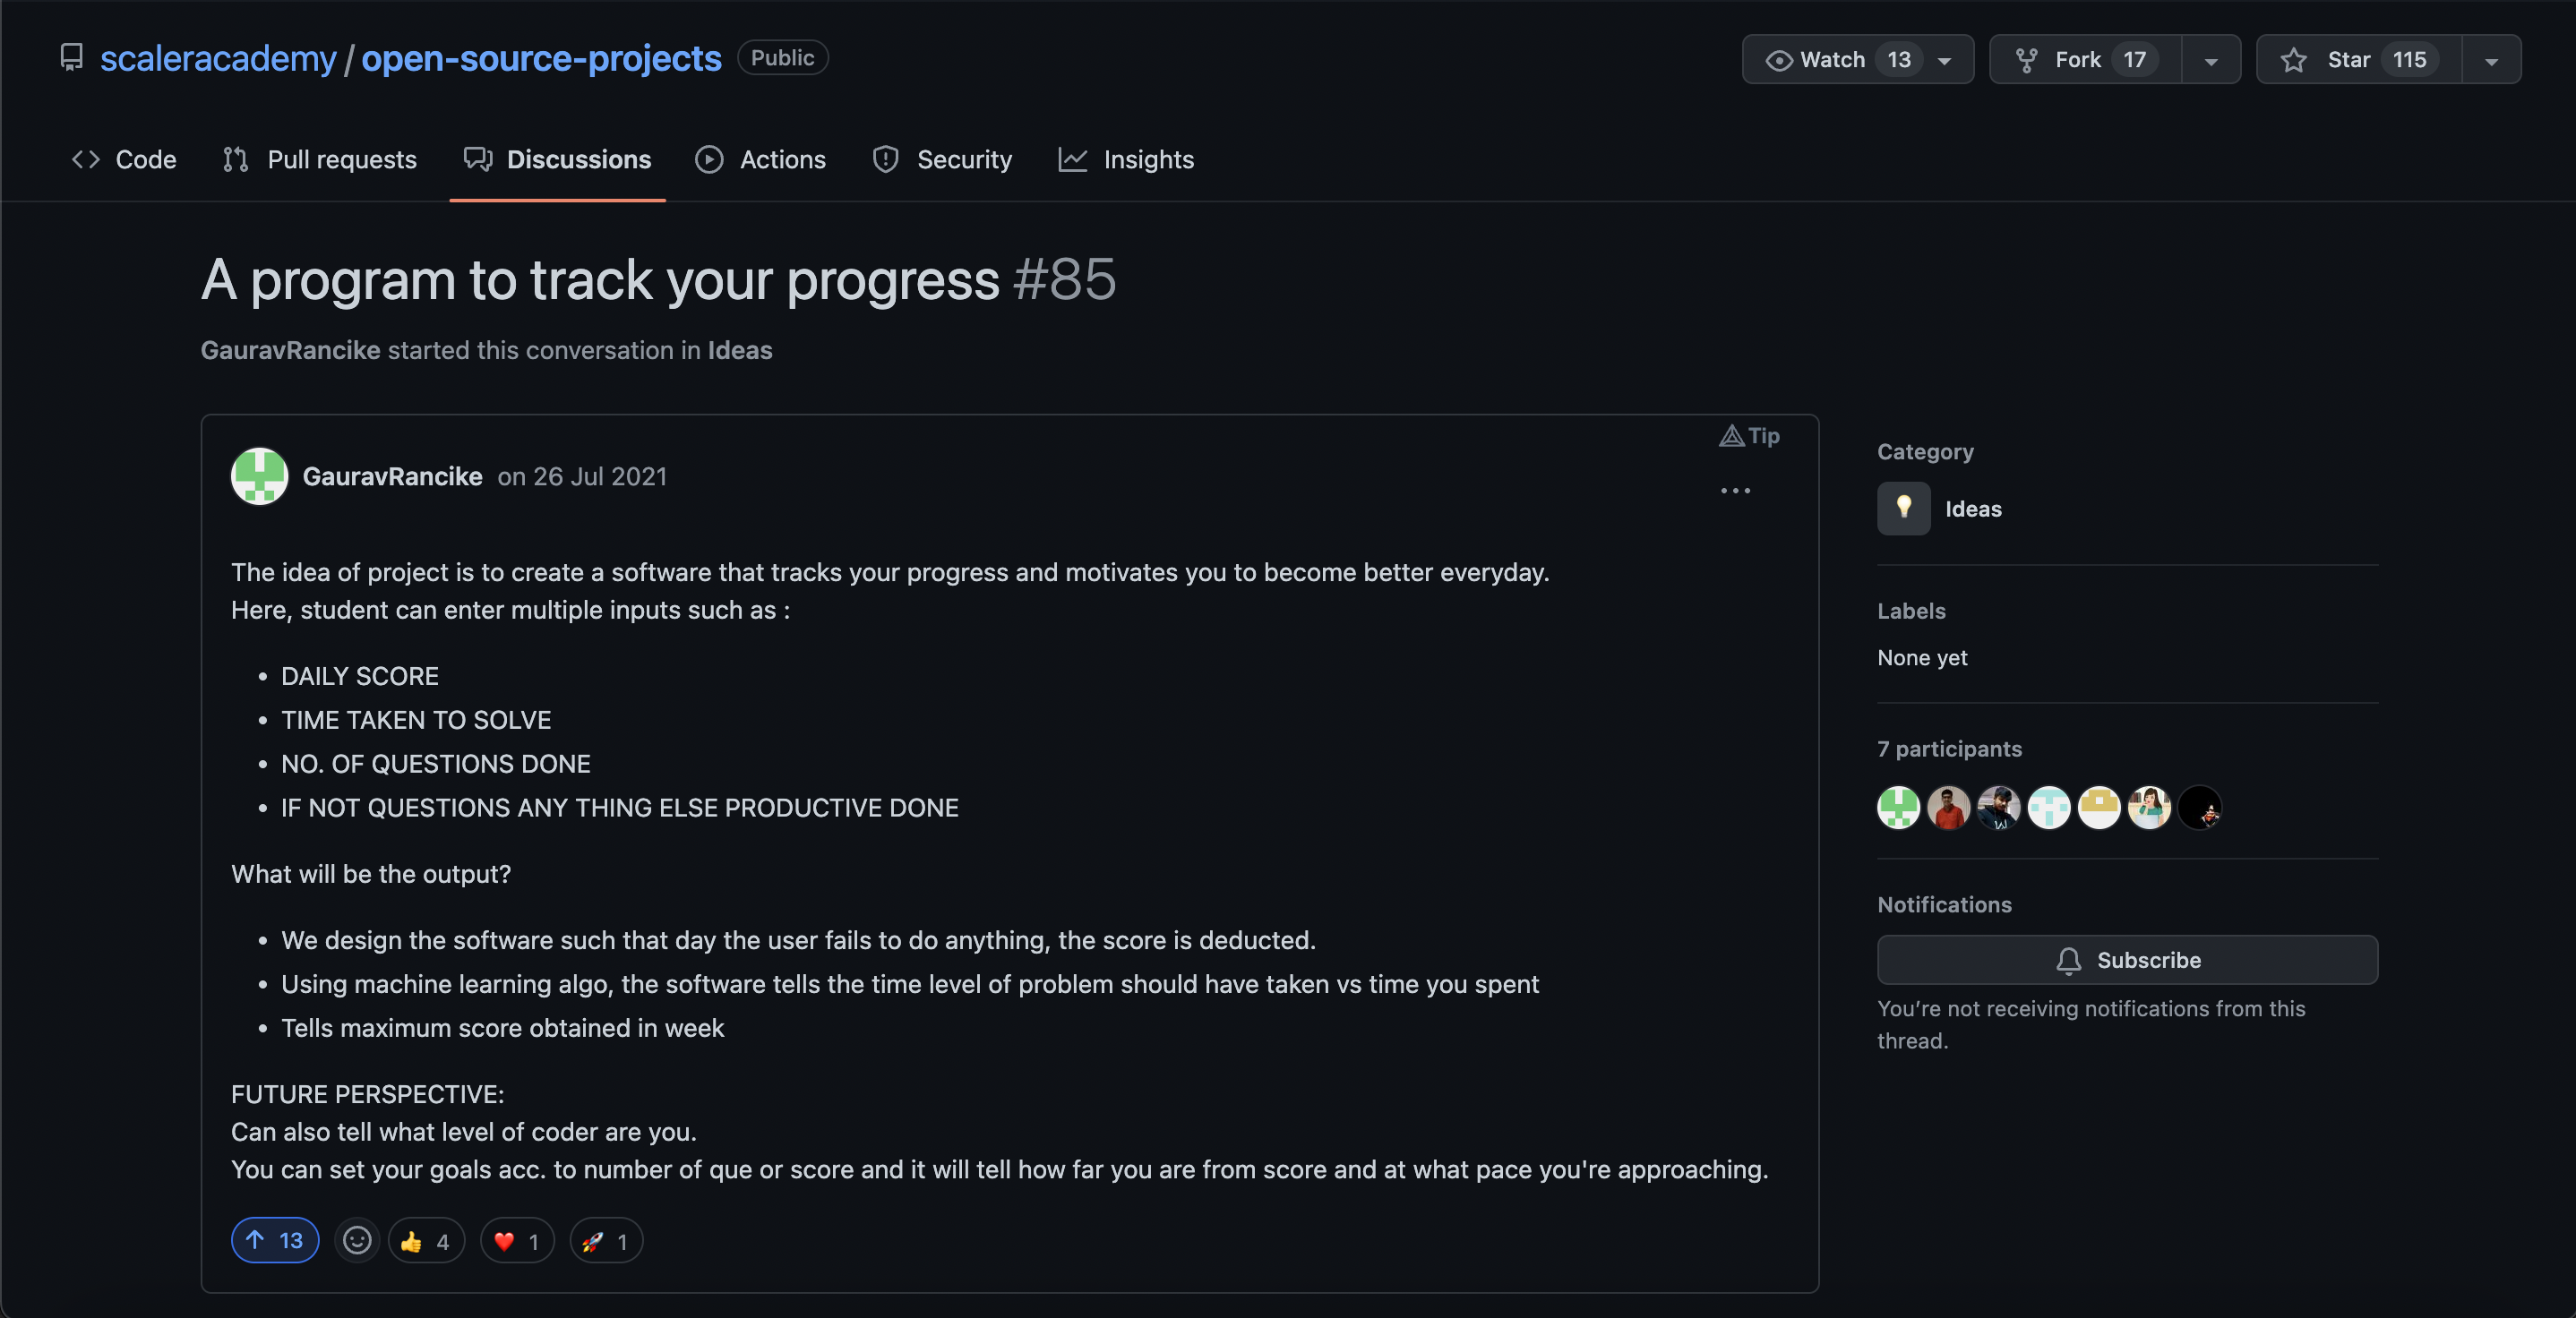
Task: Open the add-reaction smiley icon
Action: coord(357,1240)
